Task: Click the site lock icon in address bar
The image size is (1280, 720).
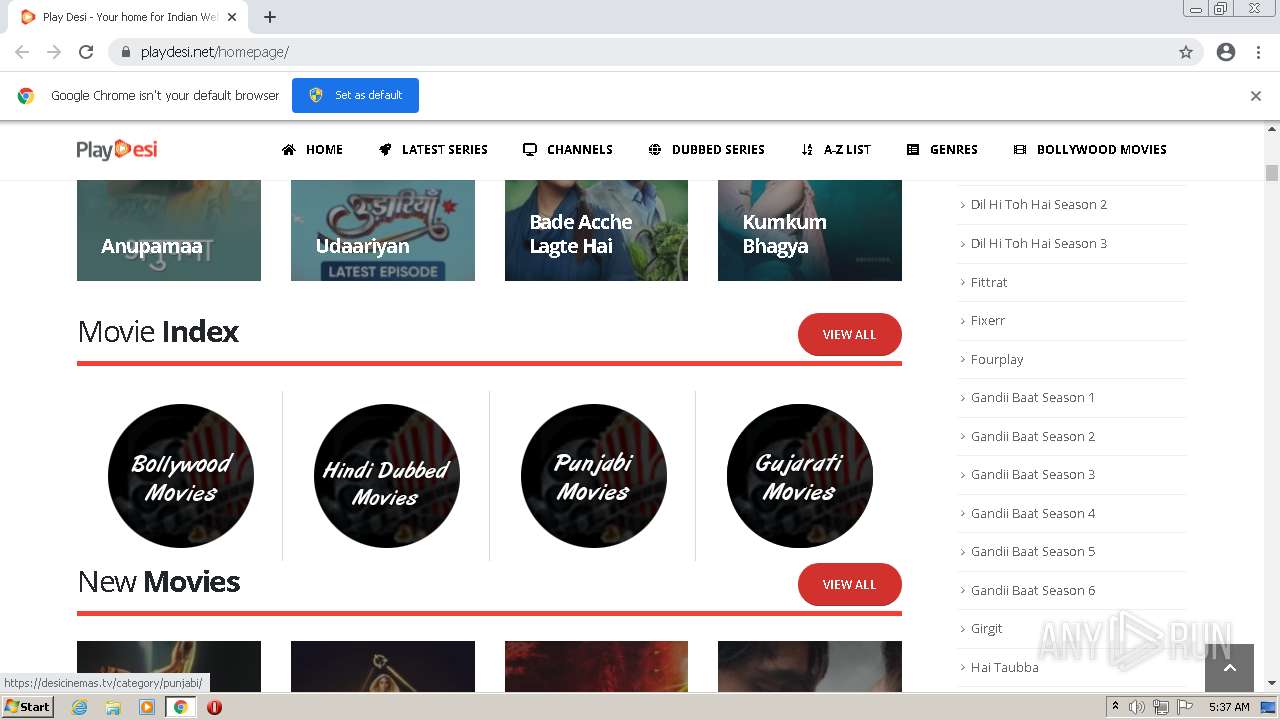Action: pyautogui.click(x=126, y=52)
